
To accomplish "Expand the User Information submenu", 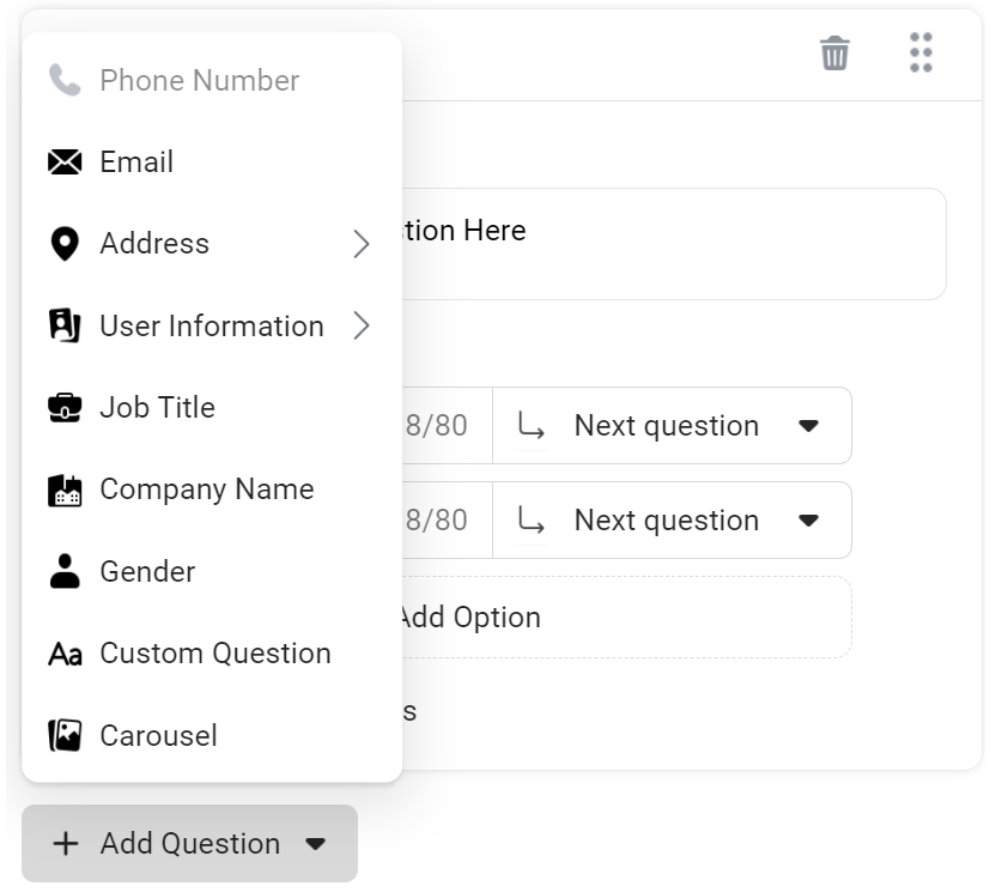I will 360,325.
